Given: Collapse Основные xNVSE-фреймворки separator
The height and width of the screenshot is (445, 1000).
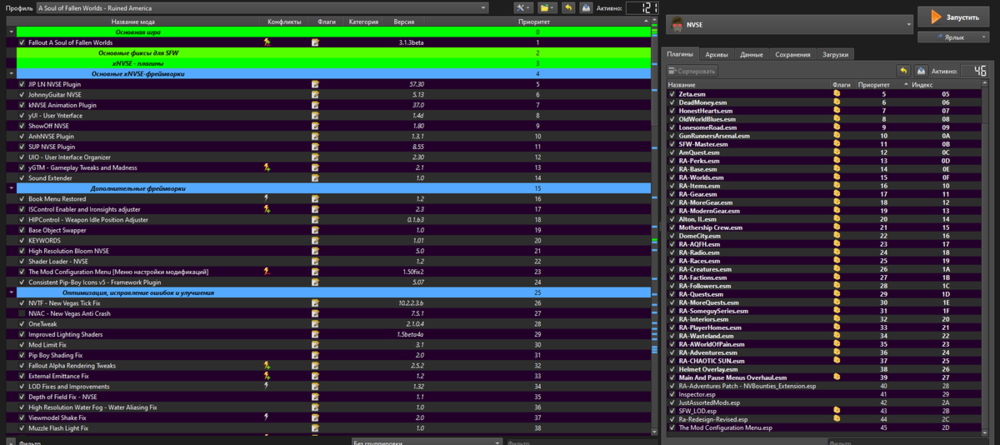Looking at the screenshot, I should [11, 74].
